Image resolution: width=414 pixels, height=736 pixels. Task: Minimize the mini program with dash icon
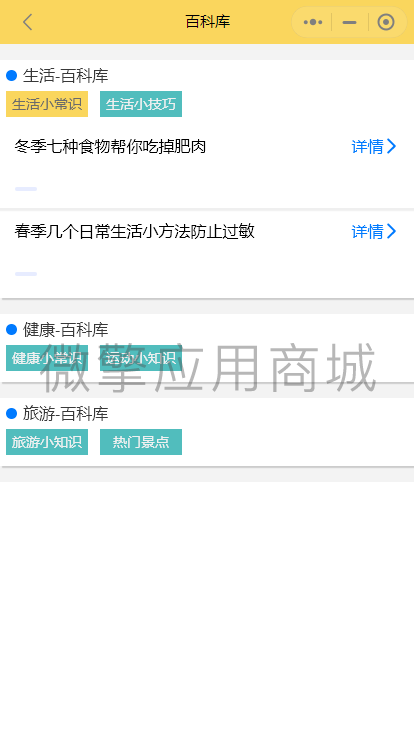coord(349,22)
